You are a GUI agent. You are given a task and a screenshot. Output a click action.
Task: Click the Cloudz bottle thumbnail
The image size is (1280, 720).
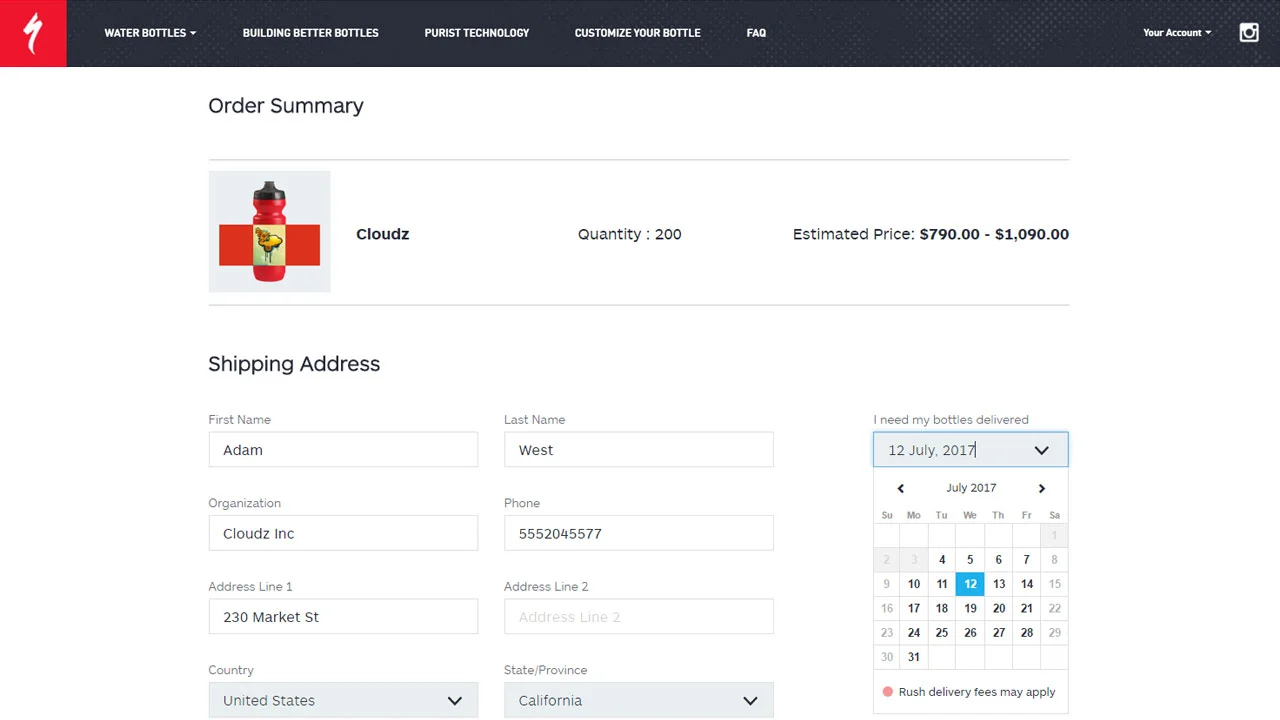tap(269, 232)
